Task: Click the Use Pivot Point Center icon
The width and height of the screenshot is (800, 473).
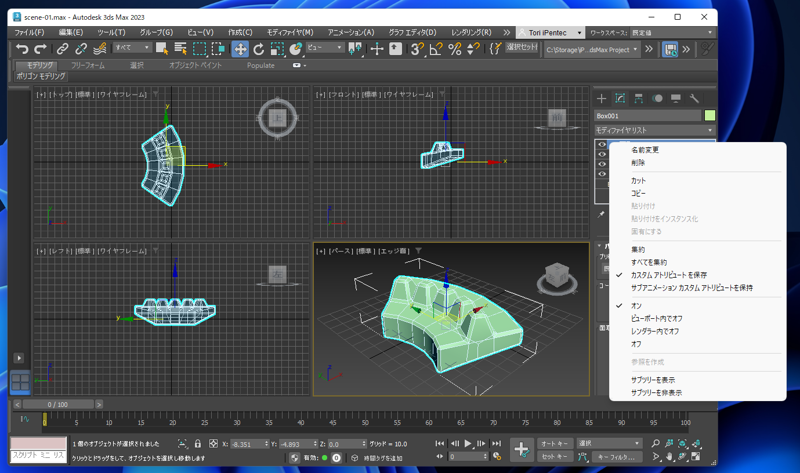Action: pyautogui.click(x=355, y=49)
